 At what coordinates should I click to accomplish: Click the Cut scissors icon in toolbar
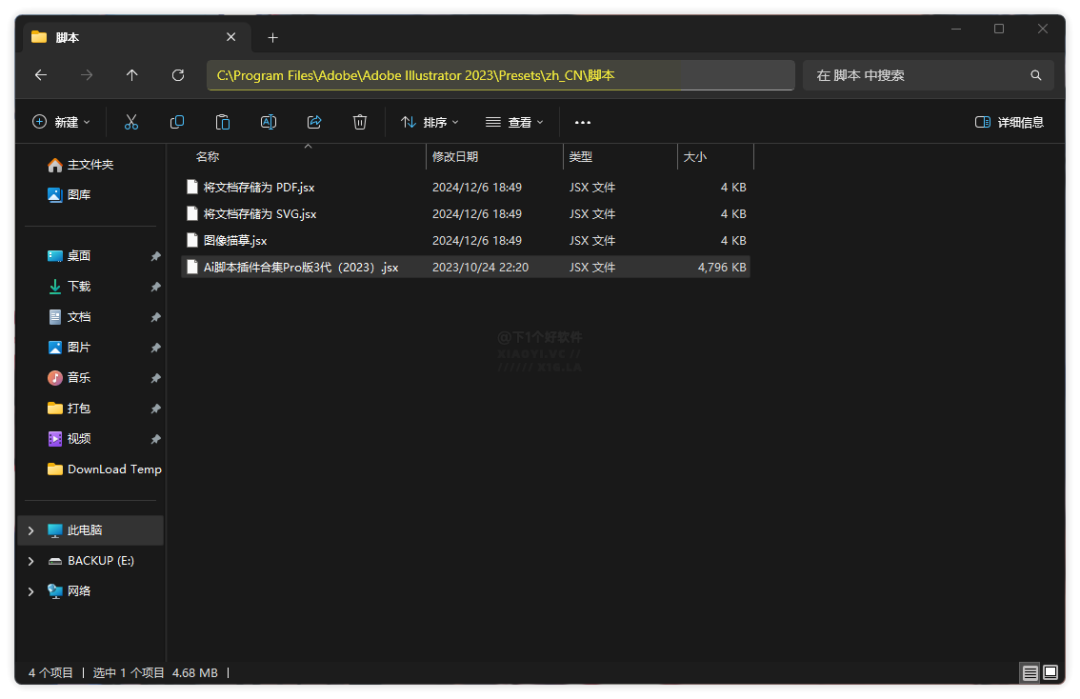131,122
